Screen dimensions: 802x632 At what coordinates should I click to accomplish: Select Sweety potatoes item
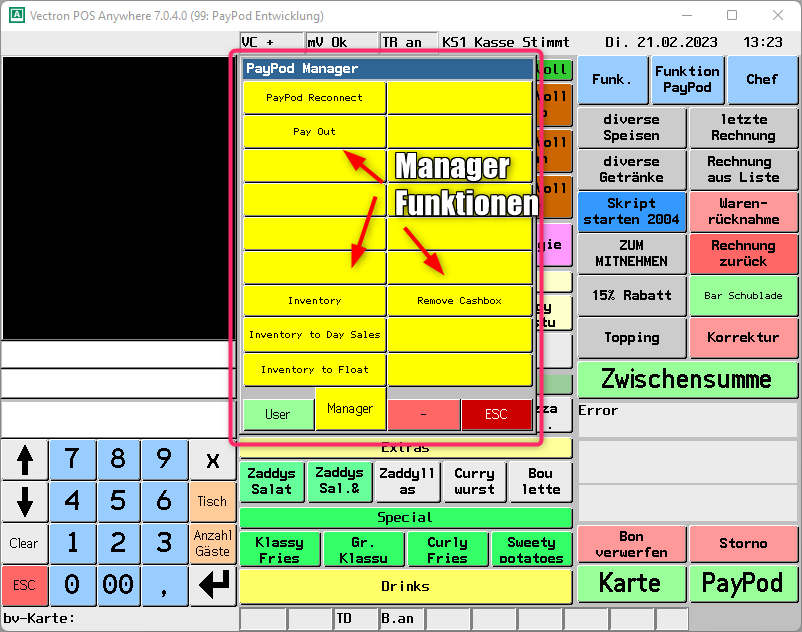click(x=531, y=550)
